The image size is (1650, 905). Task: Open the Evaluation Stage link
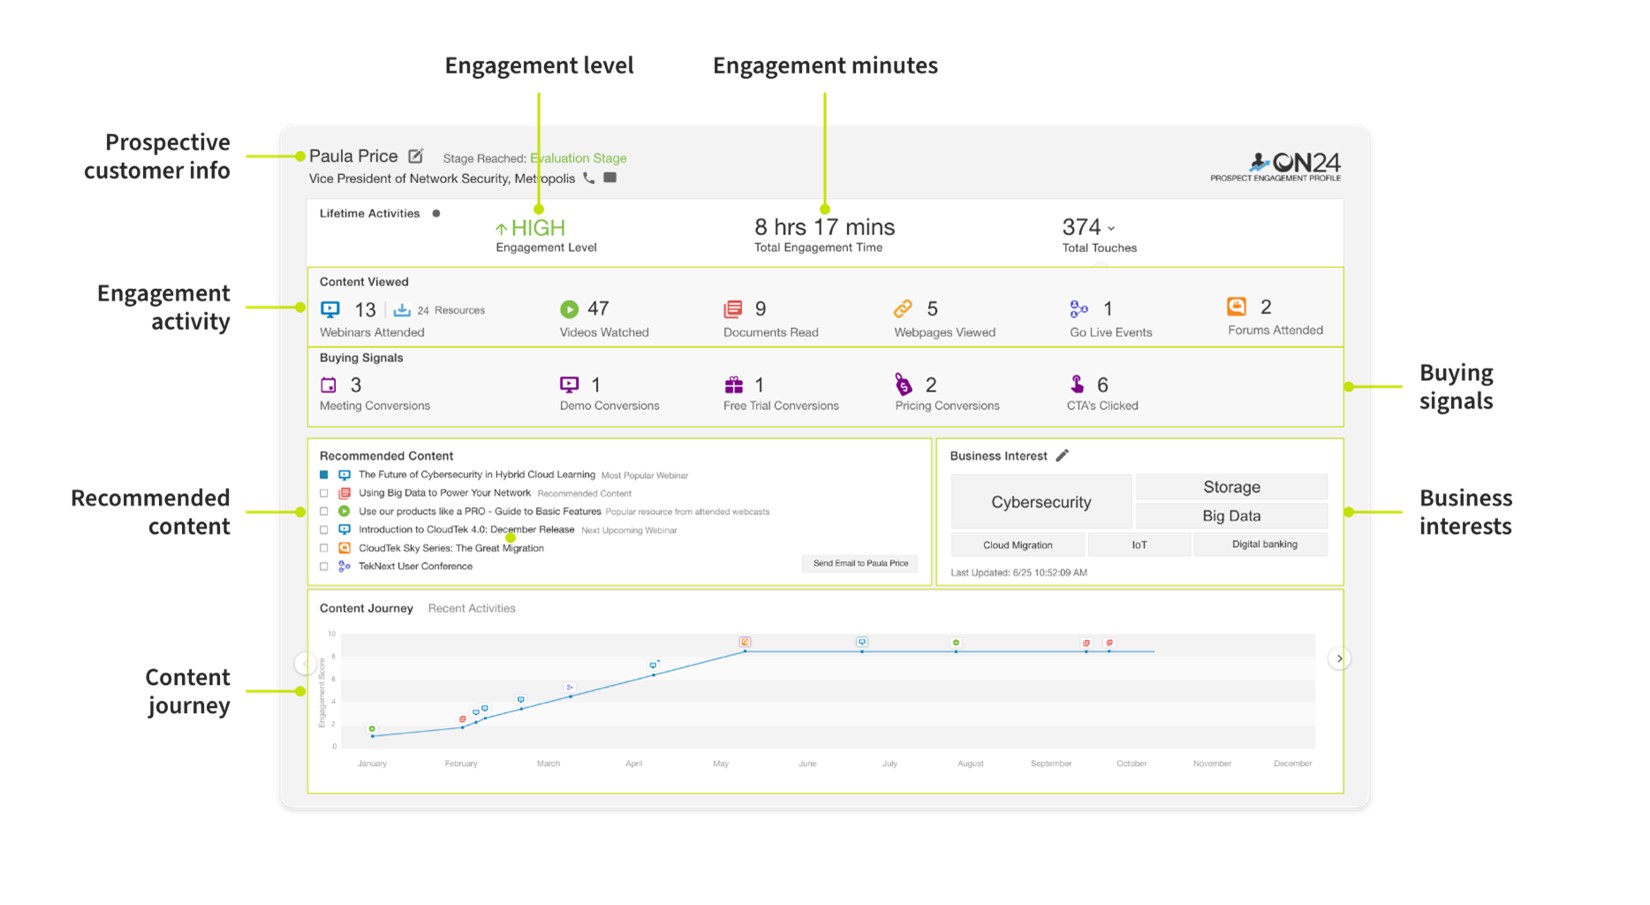point(578,158)
